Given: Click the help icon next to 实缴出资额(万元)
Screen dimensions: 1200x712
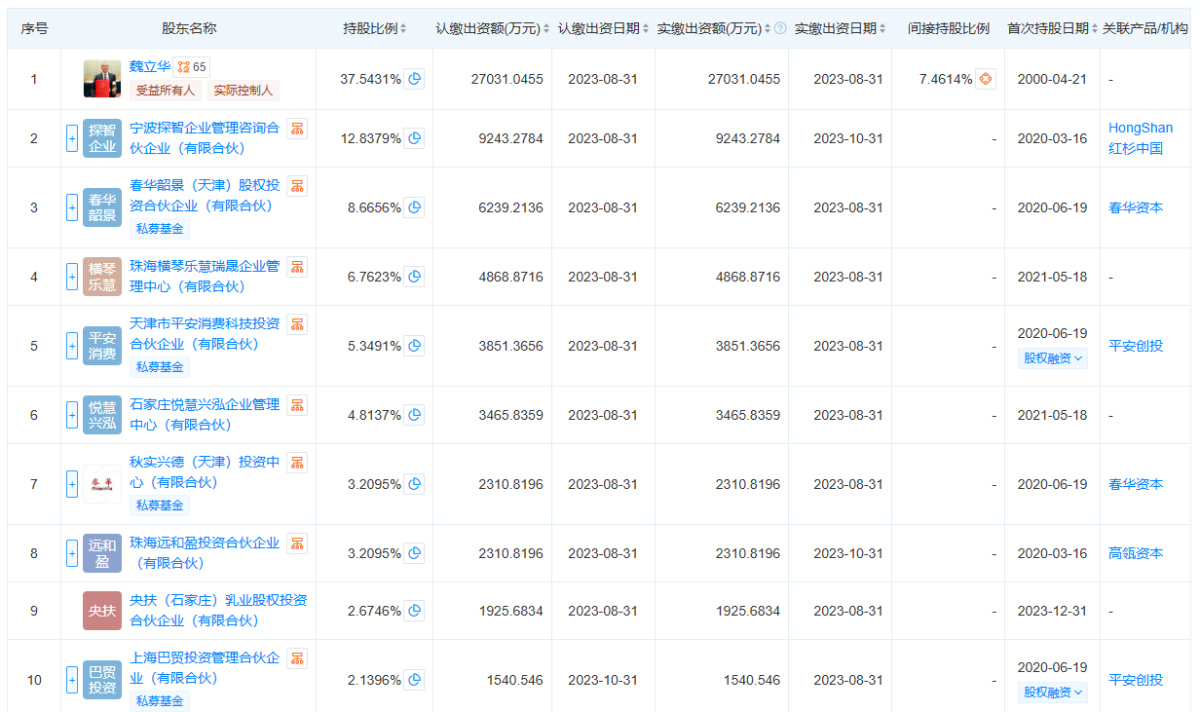Looking at the screenshot, I should [x=780, y=29].
